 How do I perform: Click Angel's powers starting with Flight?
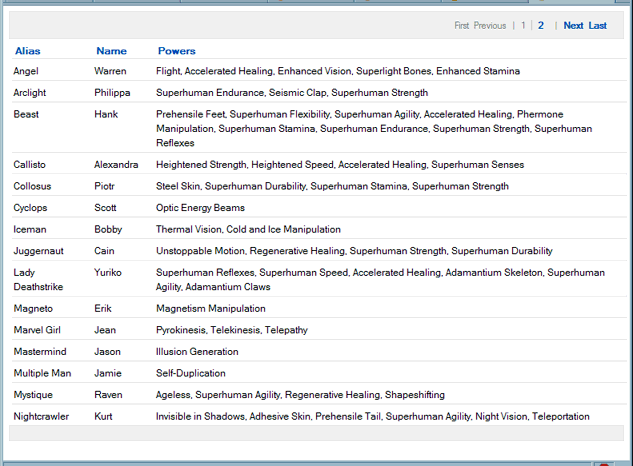point(338,71)
